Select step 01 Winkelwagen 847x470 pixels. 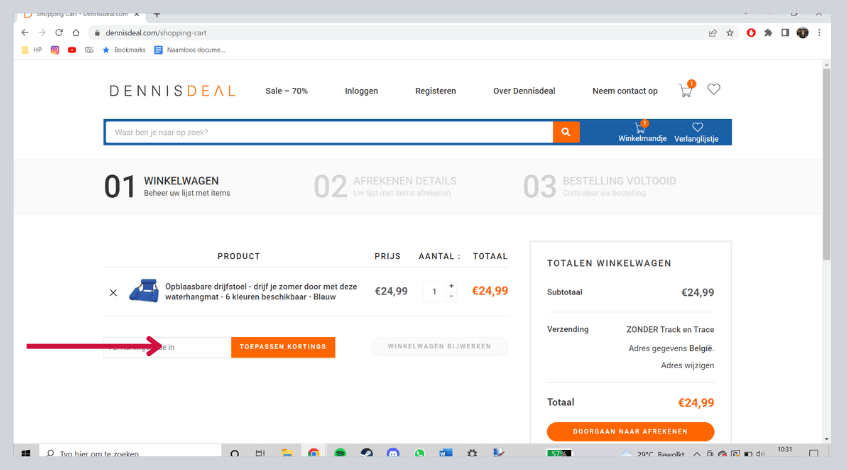point(167,186)
